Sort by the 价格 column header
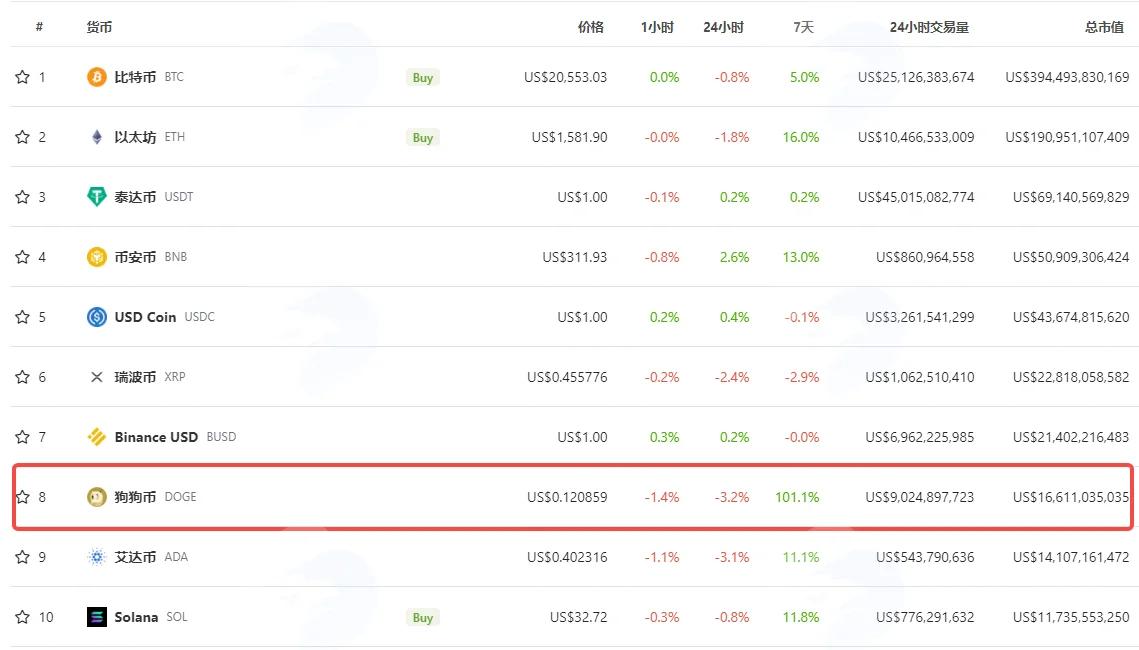Image resolution: width=1139 pixels, height=650 pixels. click(x=591, y=27)
